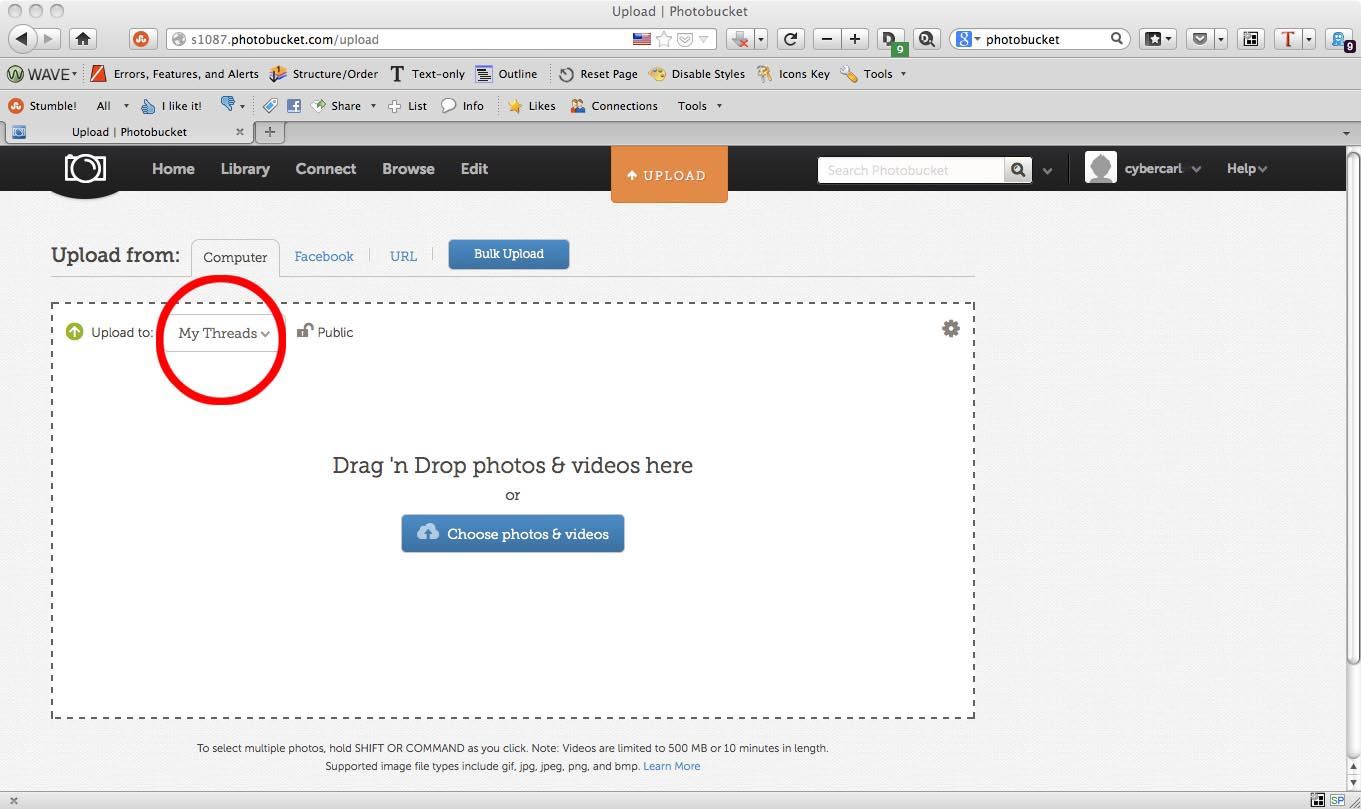Click Errors, Features, and Alerts in WAVE toolbar
This screenshot has width=1361, height=809.
click(x=175, y=74)
